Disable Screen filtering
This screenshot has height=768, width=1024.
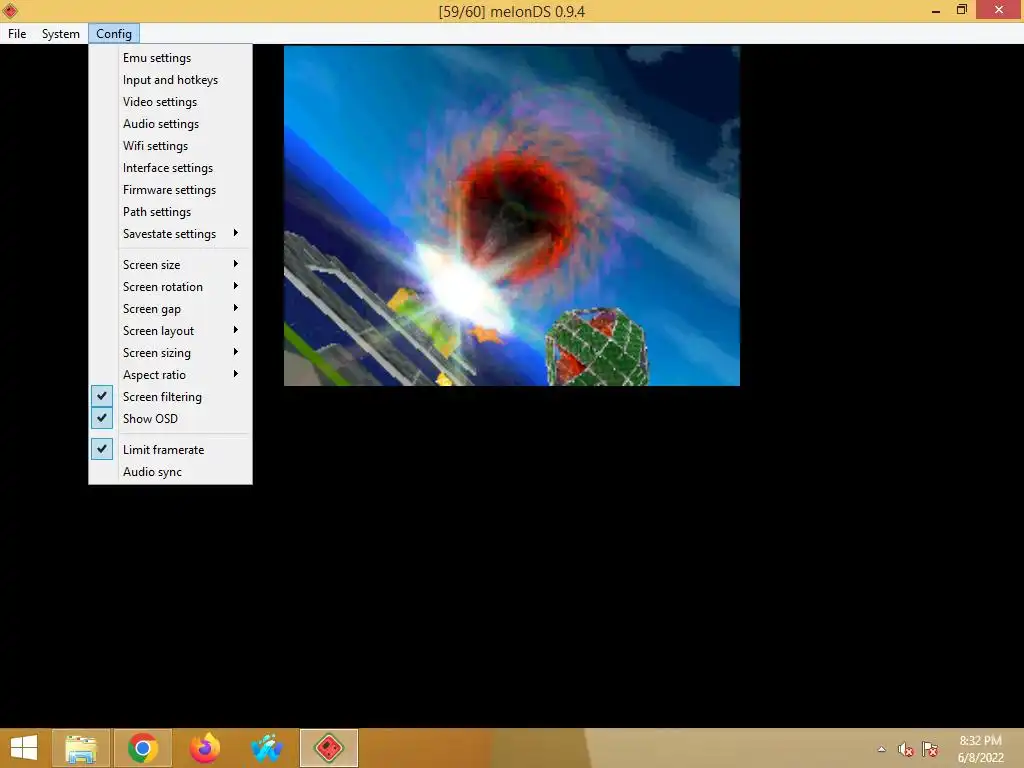pyautogui.click(x=170, y=397)
